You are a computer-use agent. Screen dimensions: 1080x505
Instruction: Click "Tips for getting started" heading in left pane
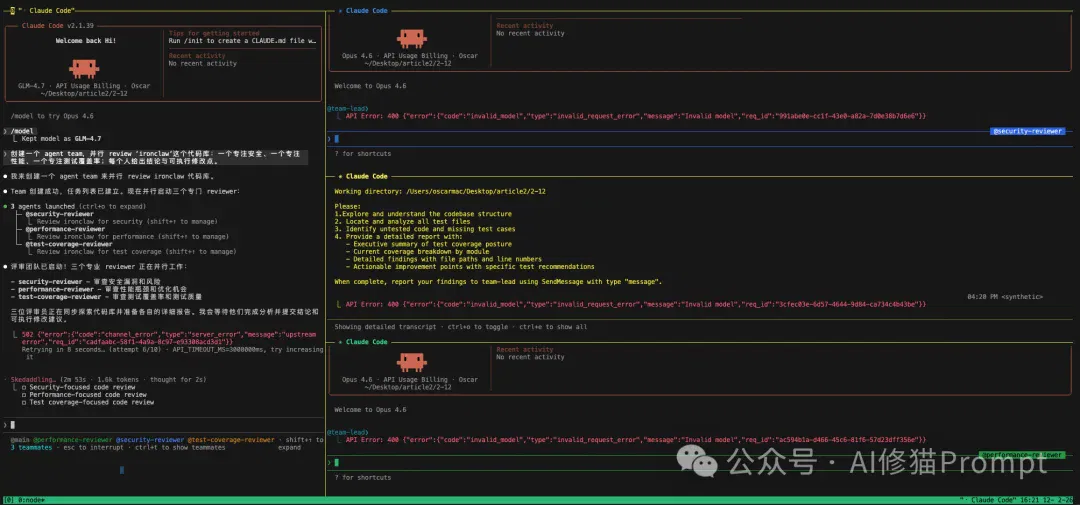pos(214,33)
